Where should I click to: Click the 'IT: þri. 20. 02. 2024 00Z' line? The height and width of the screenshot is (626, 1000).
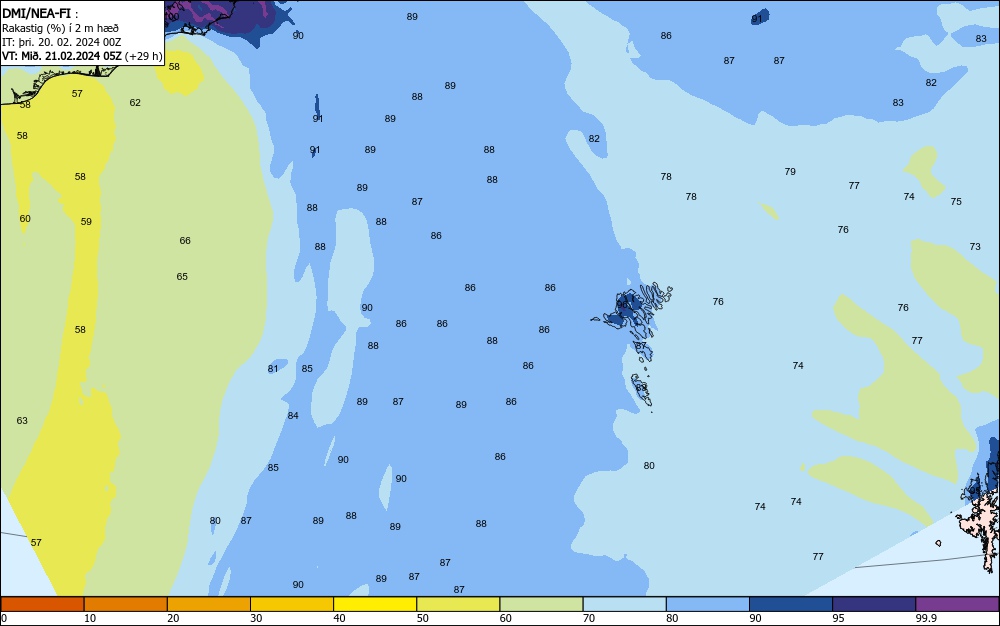pyautogui.click(x=61, y=42)
